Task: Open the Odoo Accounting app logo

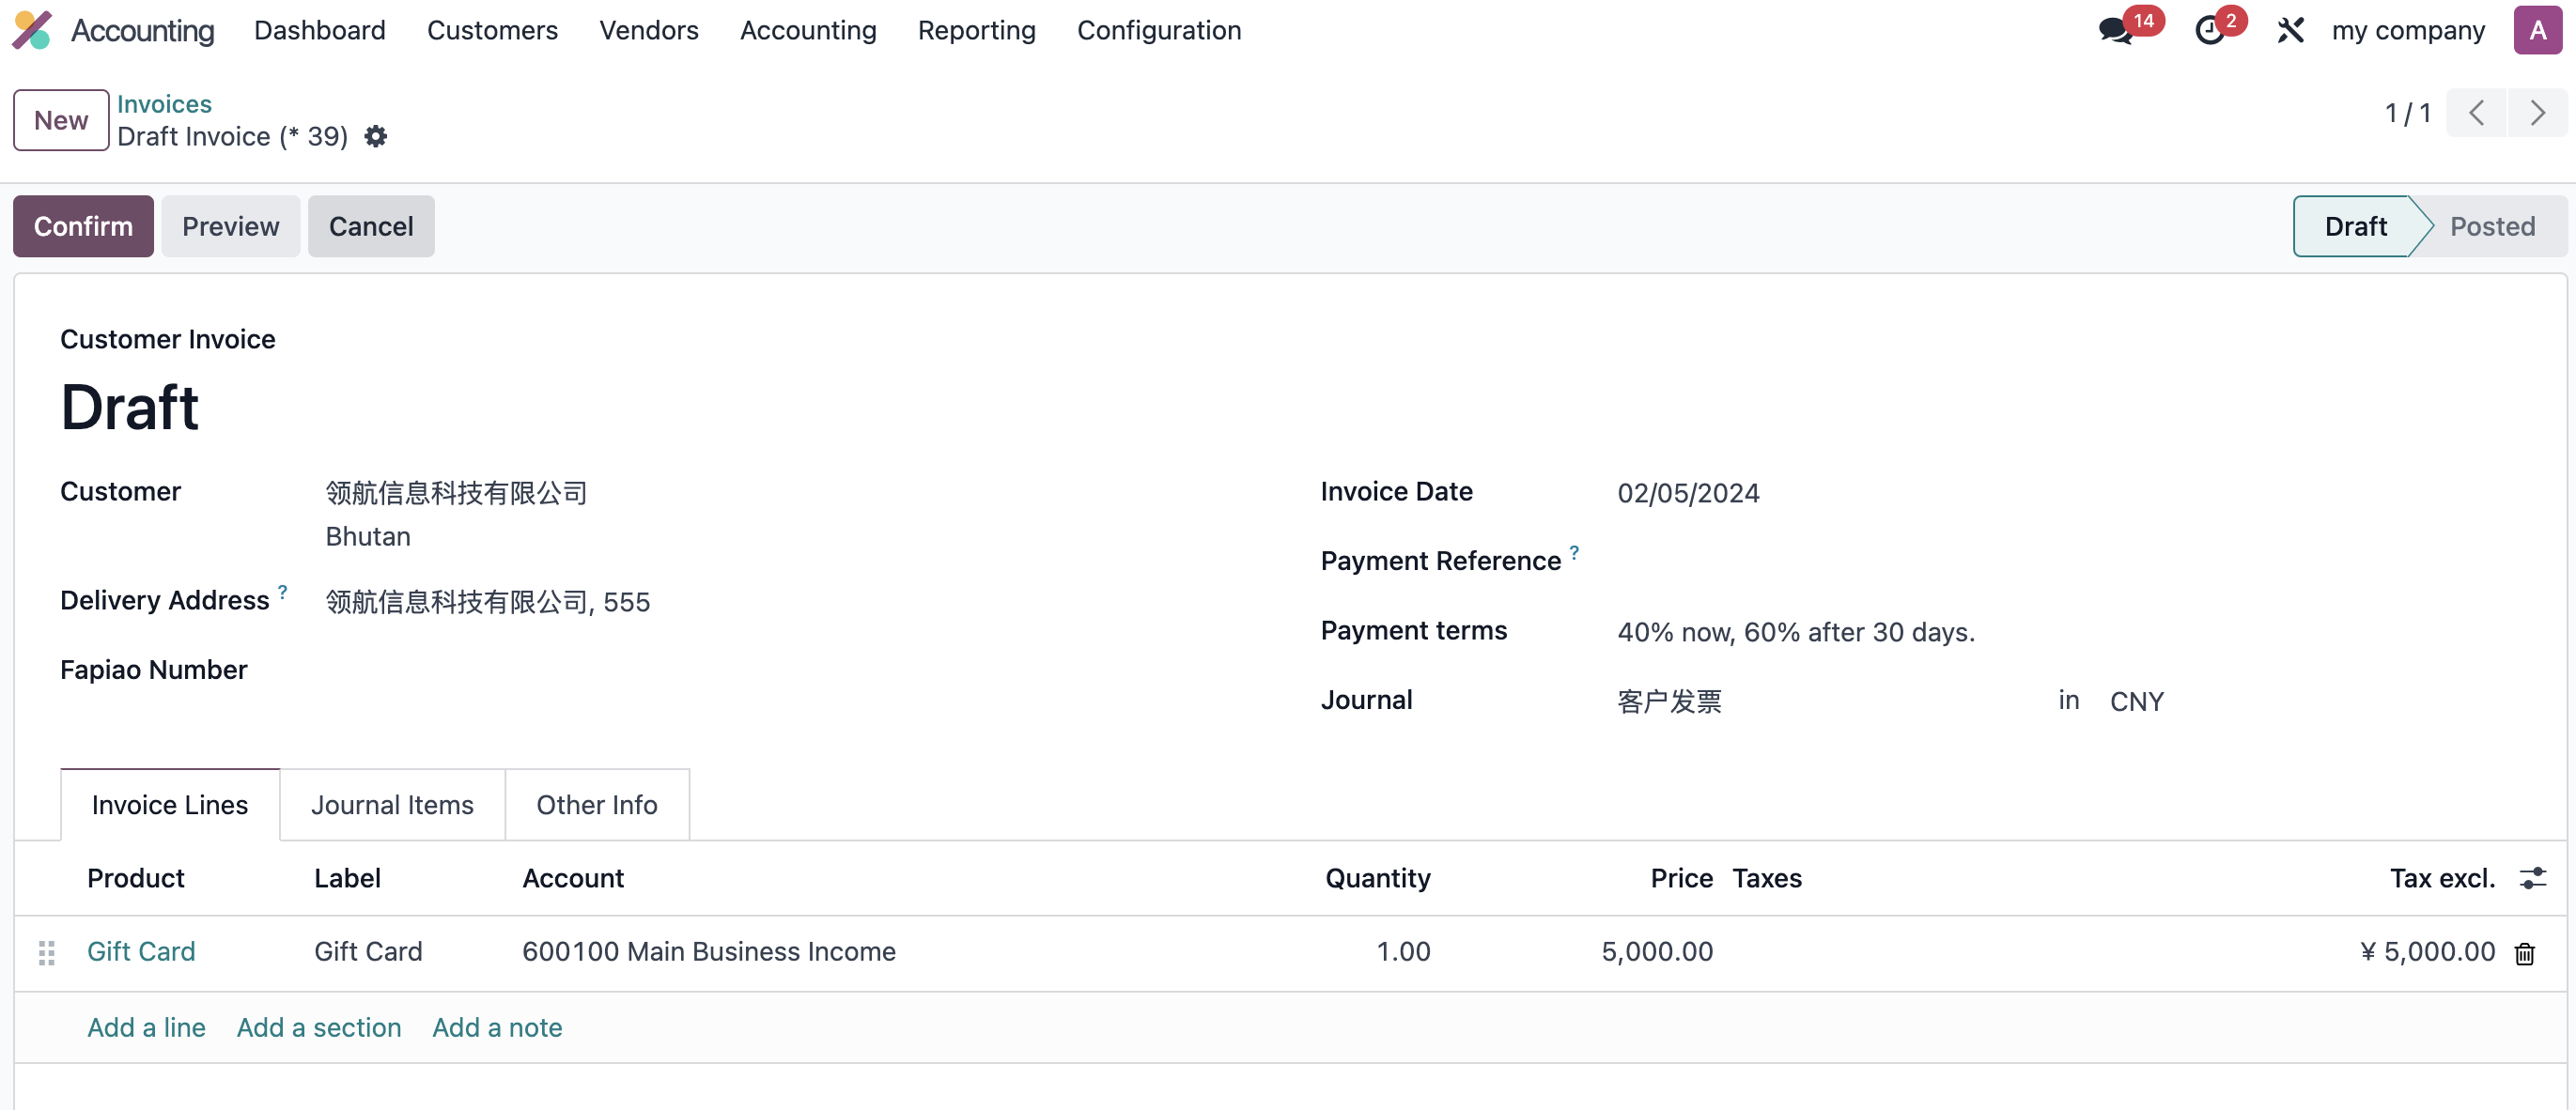Action: (32, 30)
